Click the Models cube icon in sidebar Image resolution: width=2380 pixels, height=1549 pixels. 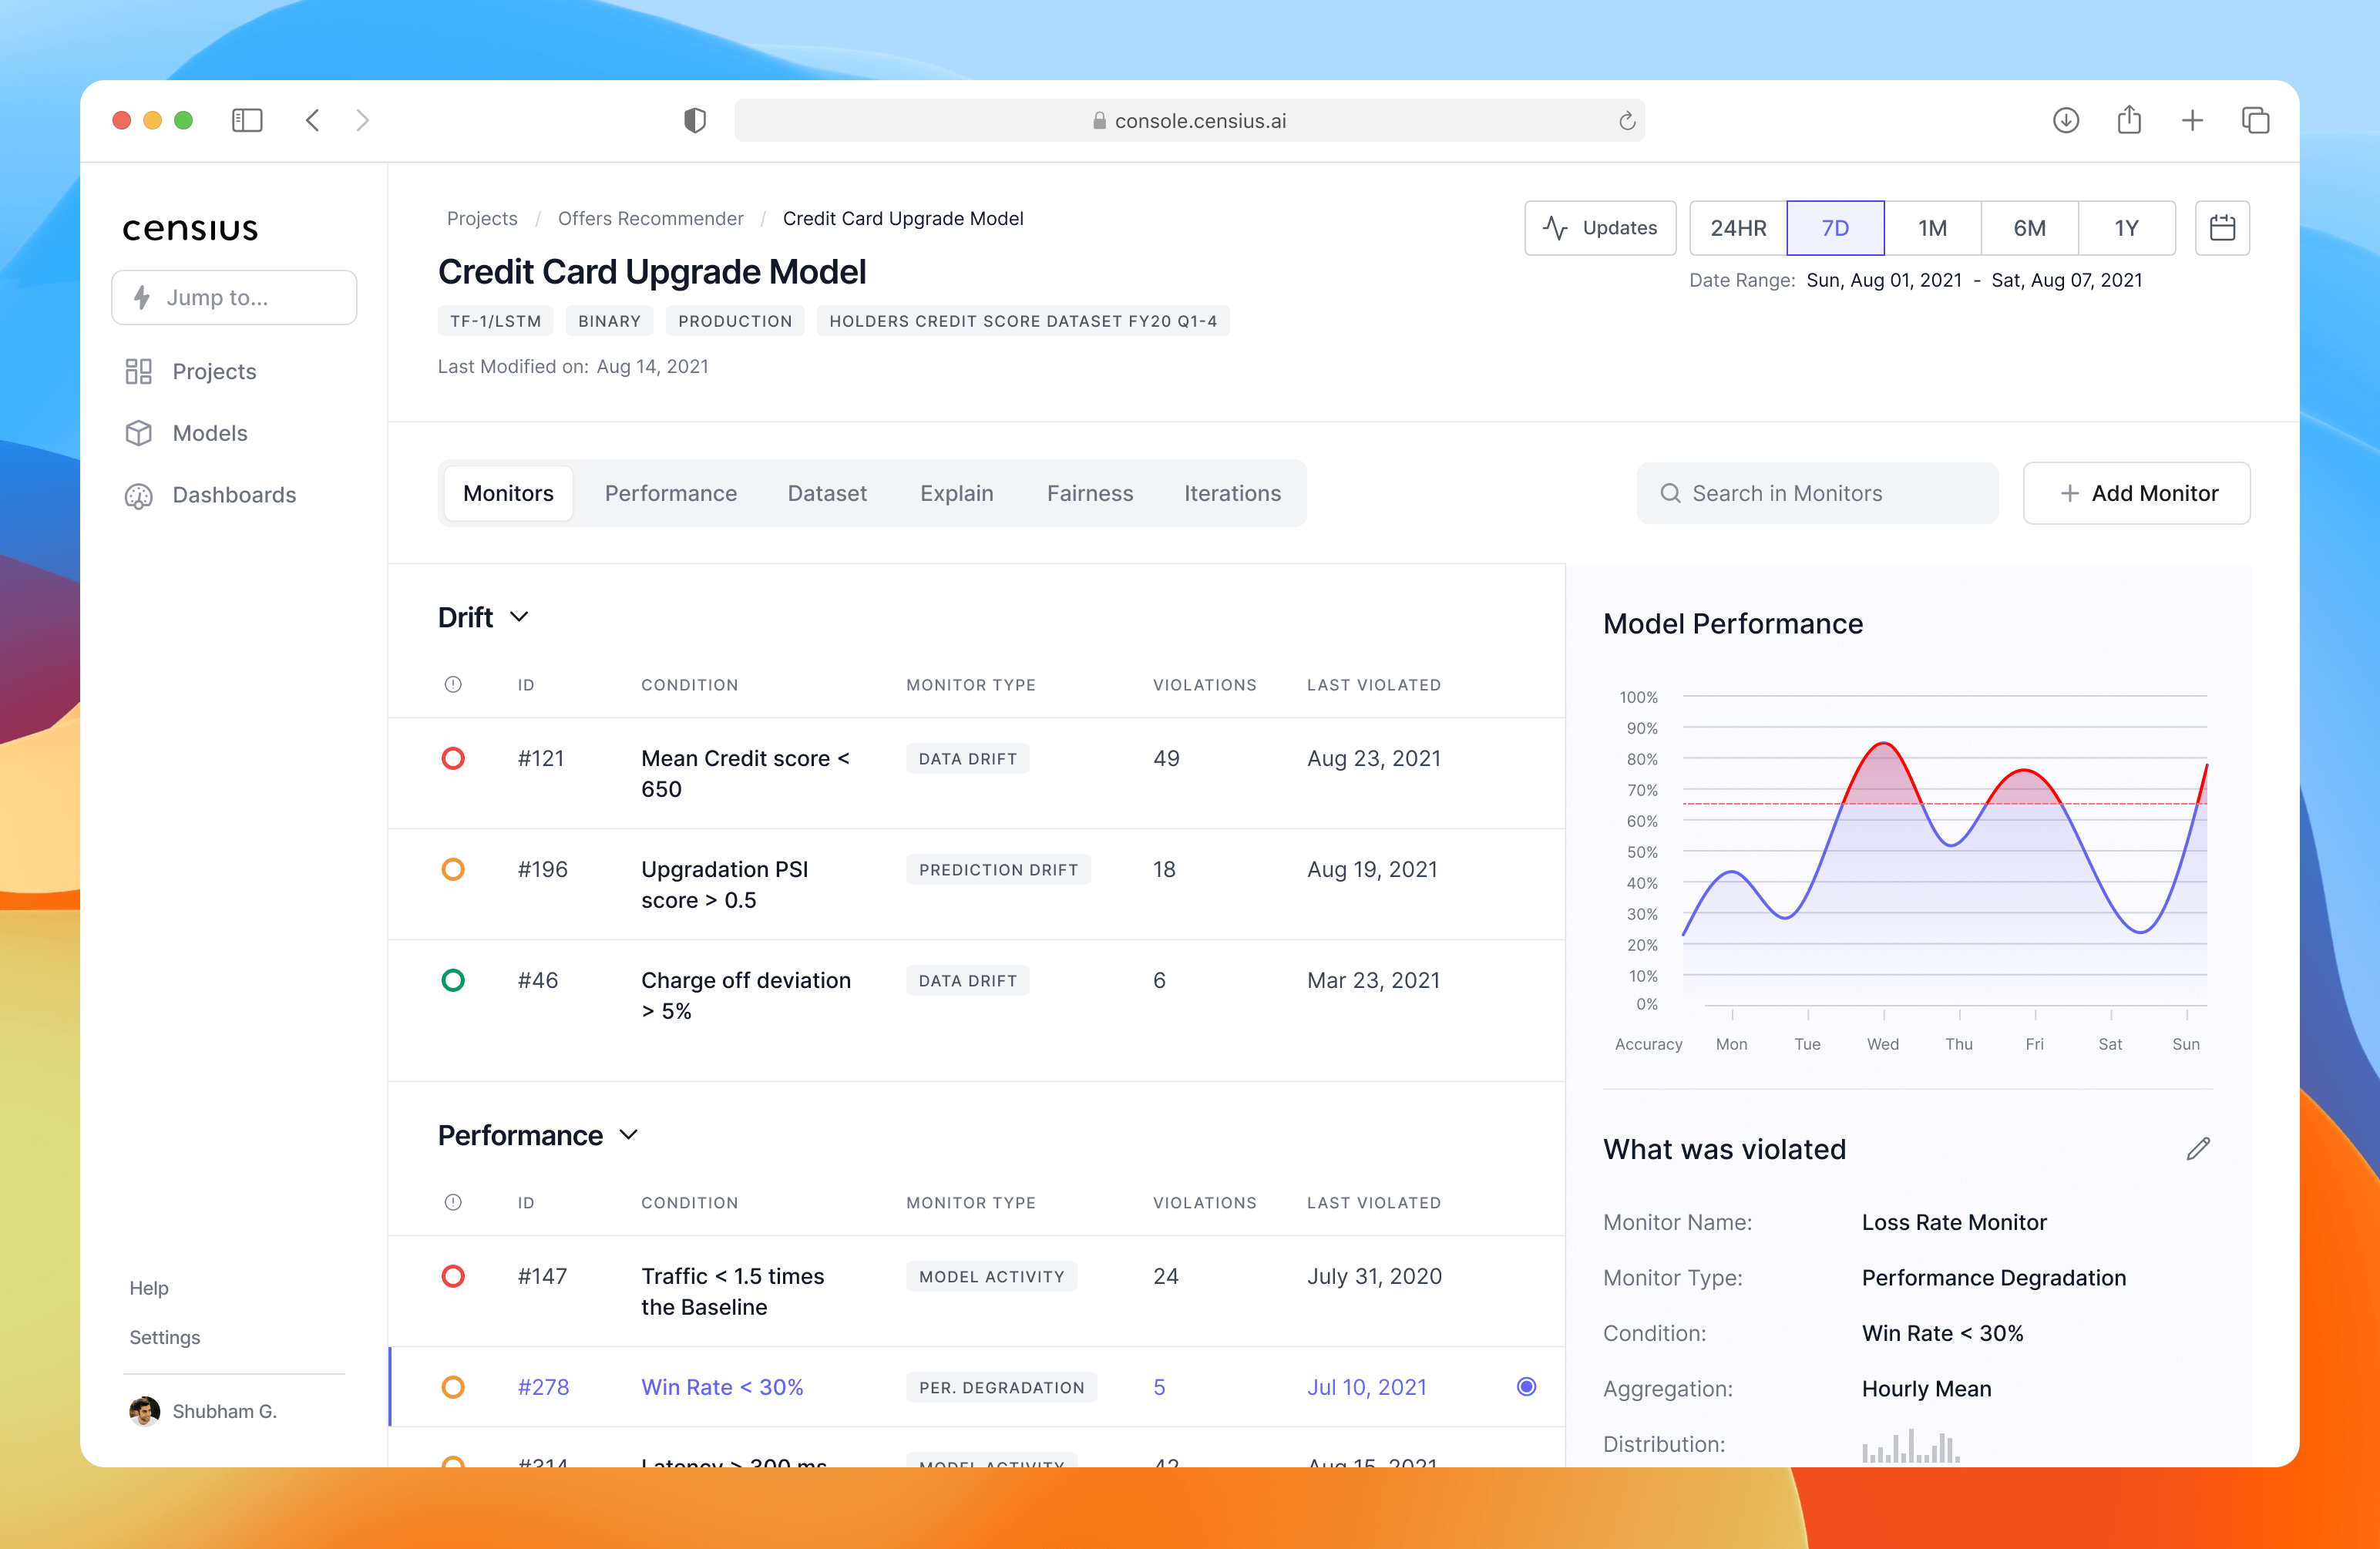click(x=139, y=433)
